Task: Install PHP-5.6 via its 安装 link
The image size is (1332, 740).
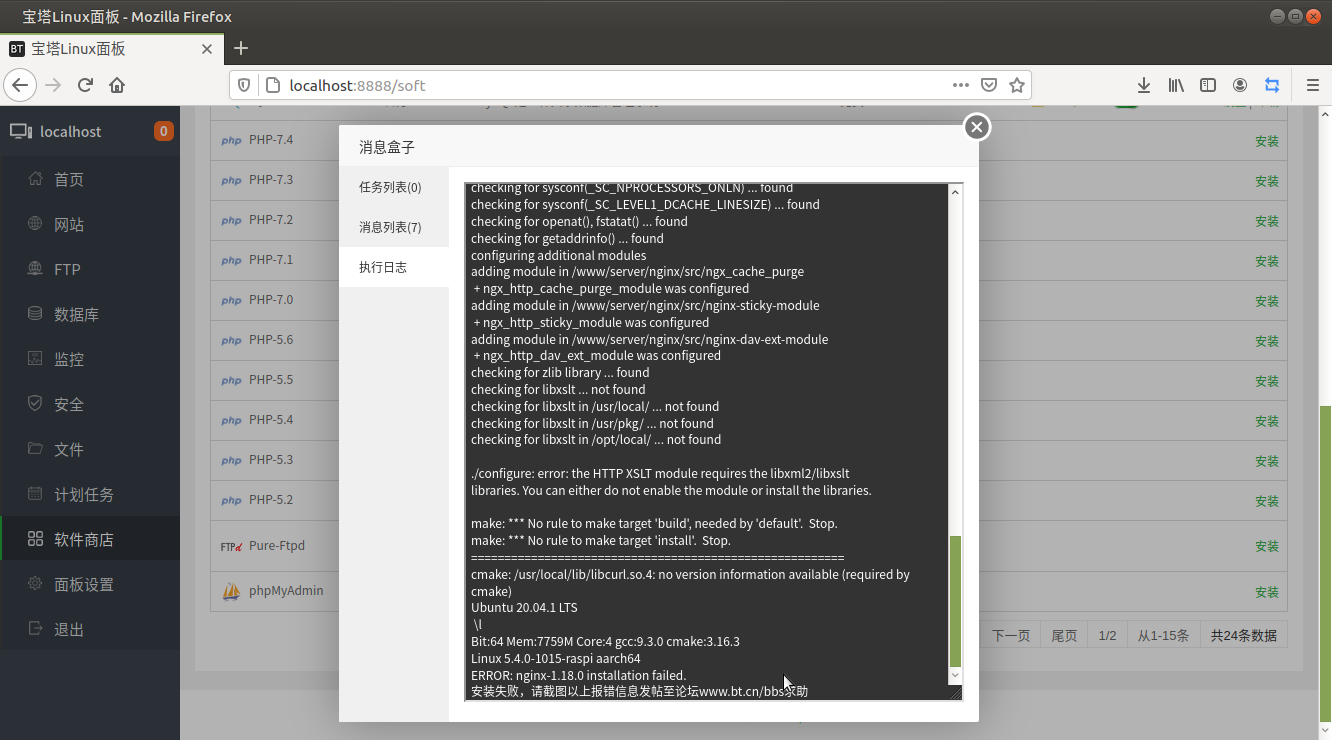Action: click(1267, 341)
